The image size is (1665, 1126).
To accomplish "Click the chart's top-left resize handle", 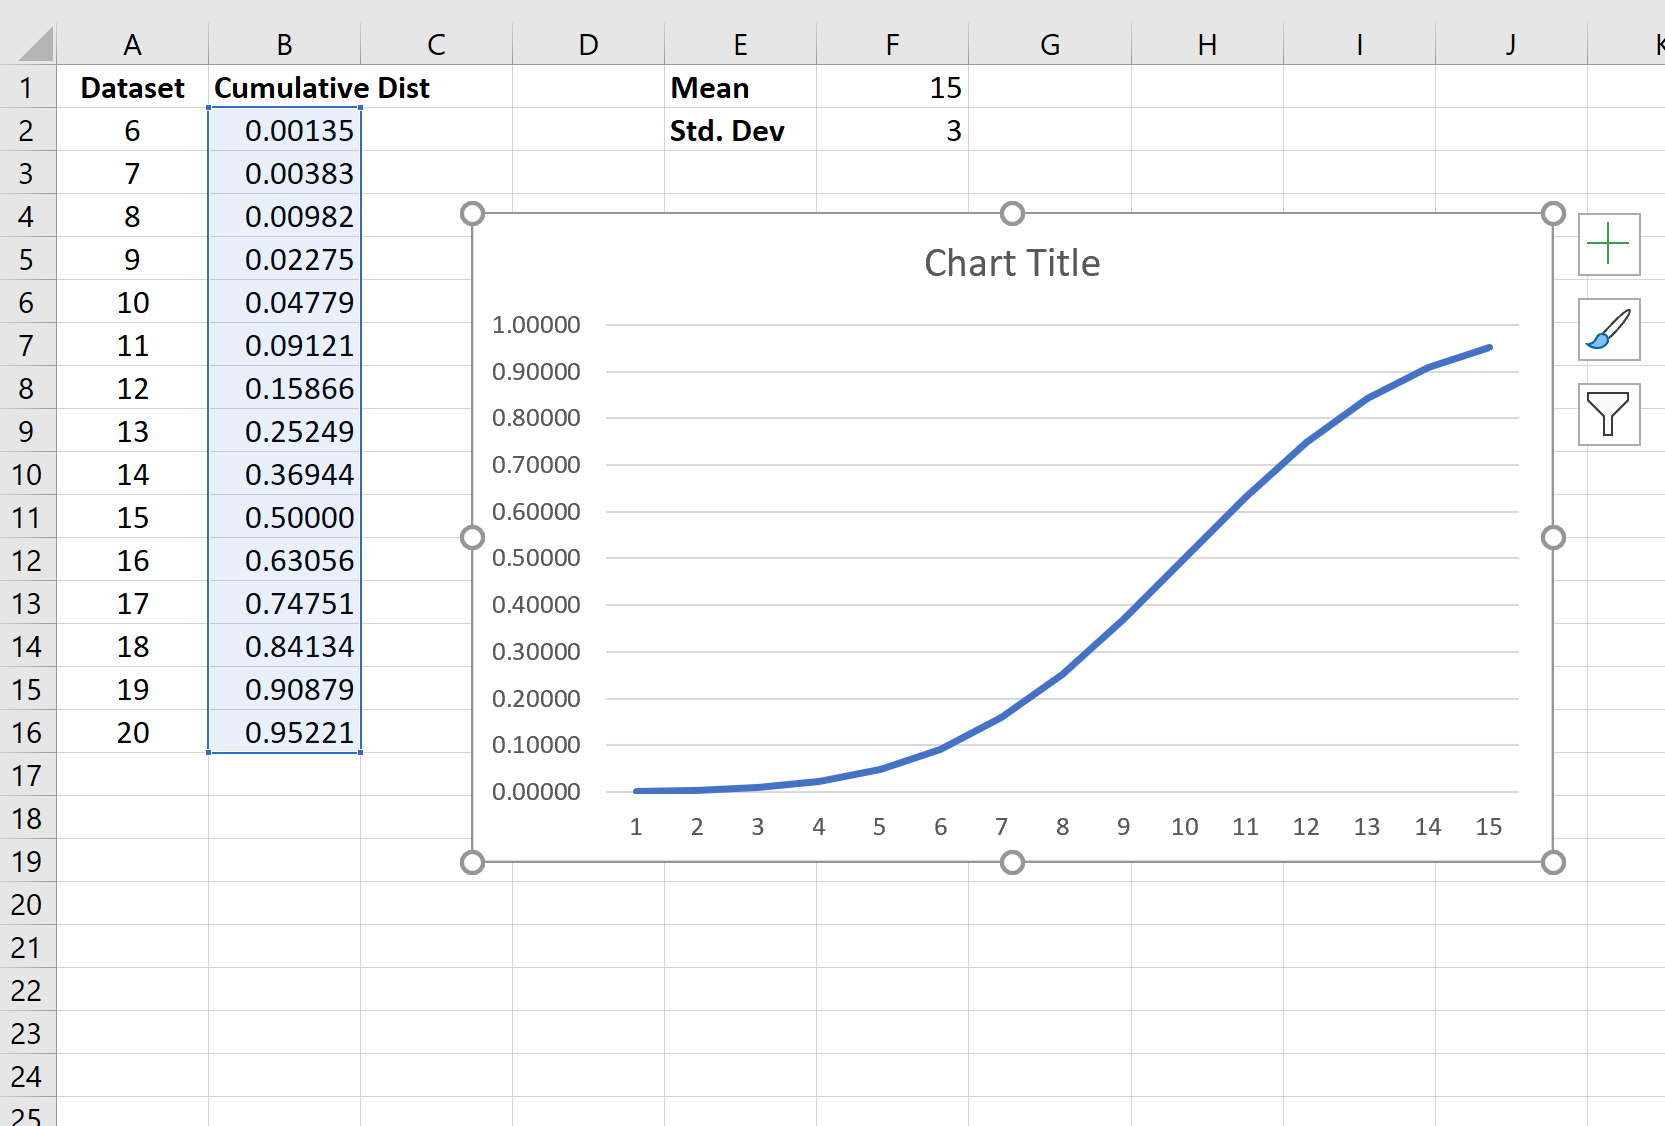I will click(472, 214).
